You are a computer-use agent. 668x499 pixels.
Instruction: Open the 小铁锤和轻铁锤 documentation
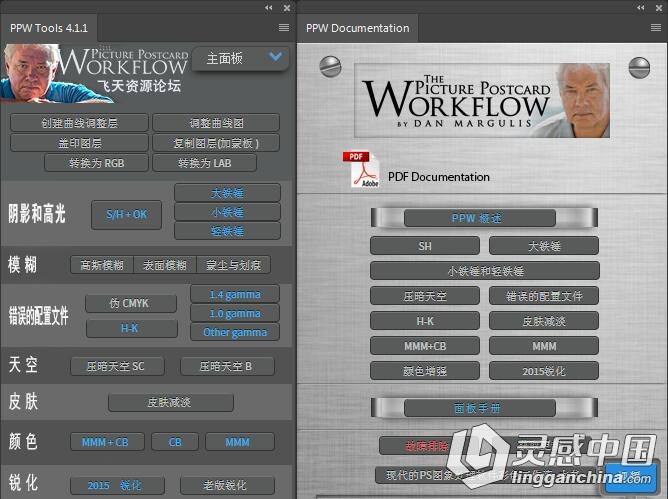(x=485, y=271)
